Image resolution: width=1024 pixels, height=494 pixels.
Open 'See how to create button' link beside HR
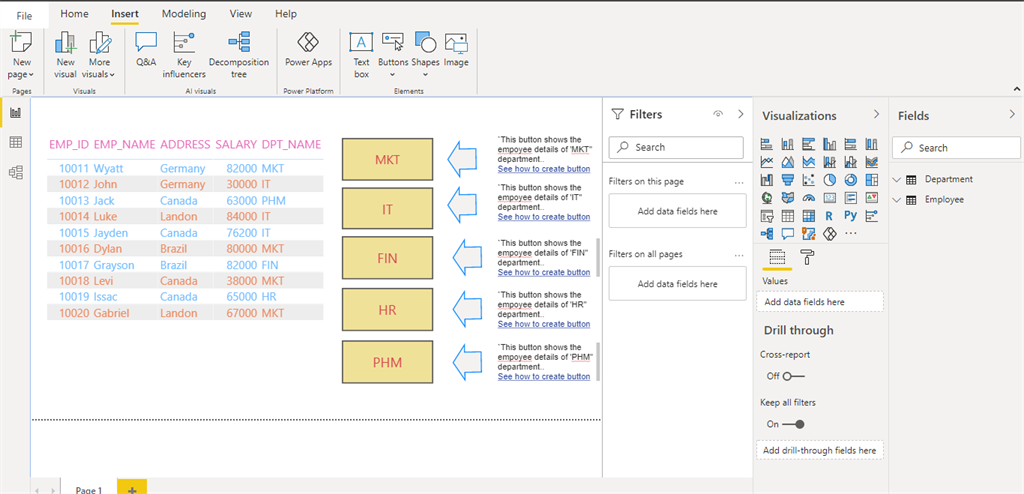543,324
